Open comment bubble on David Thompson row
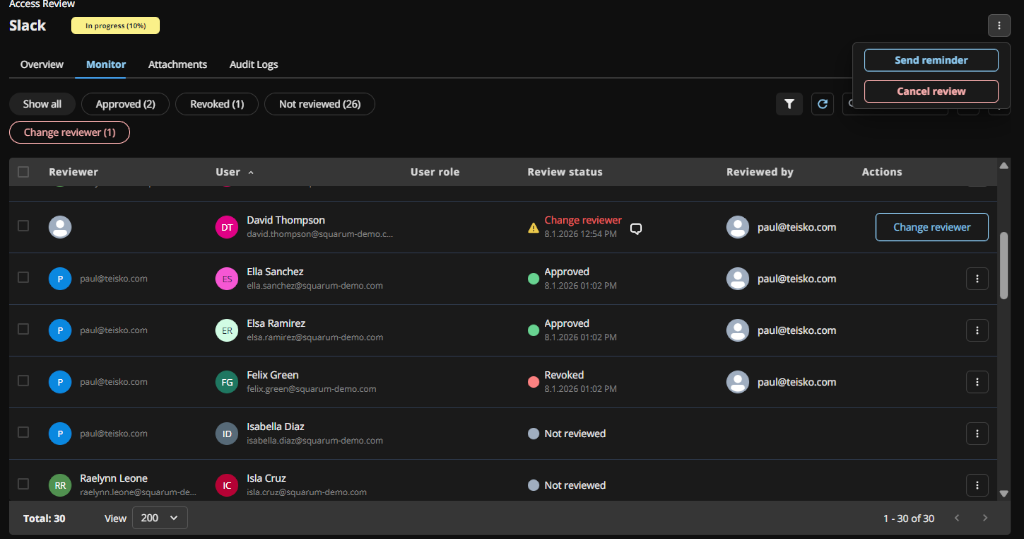1024x539 pixels. (635, 228)
